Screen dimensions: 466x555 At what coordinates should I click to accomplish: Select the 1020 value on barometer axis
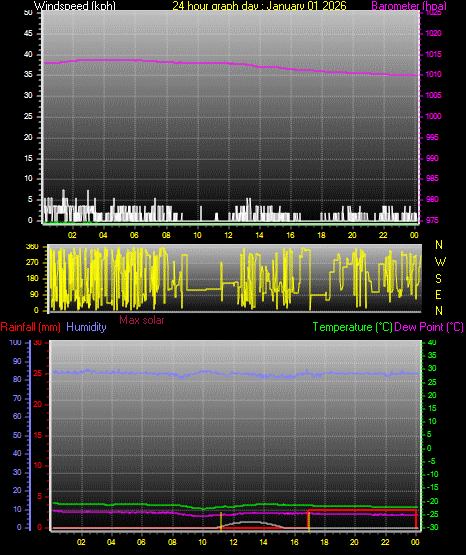point(433,33)
